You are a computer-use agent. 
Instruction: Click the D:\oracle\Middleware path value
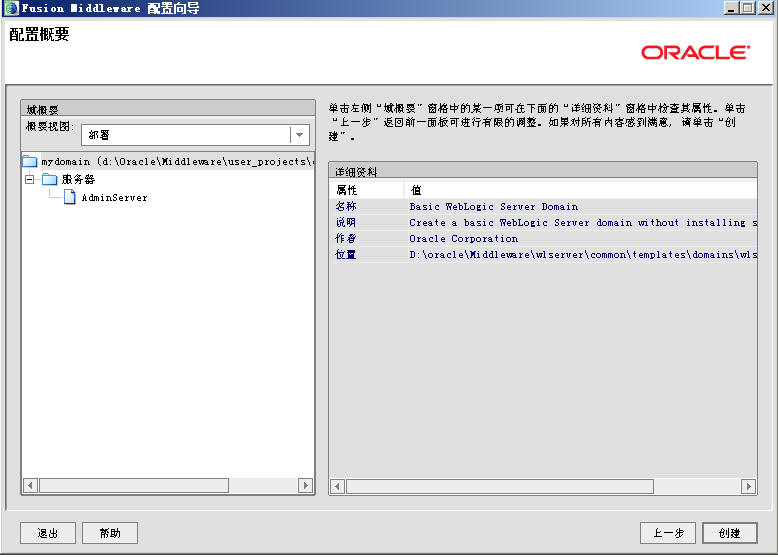coord(583,254)
